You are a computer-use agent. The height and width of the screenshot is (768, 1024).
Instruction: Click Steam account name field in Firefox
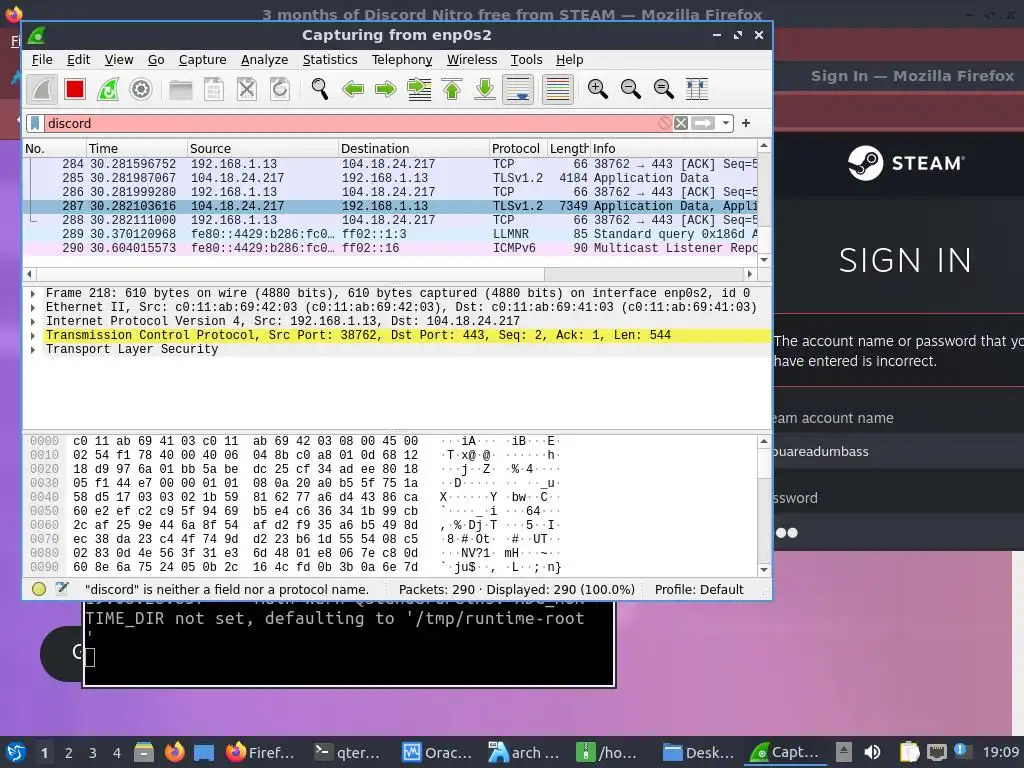[898, 451]
